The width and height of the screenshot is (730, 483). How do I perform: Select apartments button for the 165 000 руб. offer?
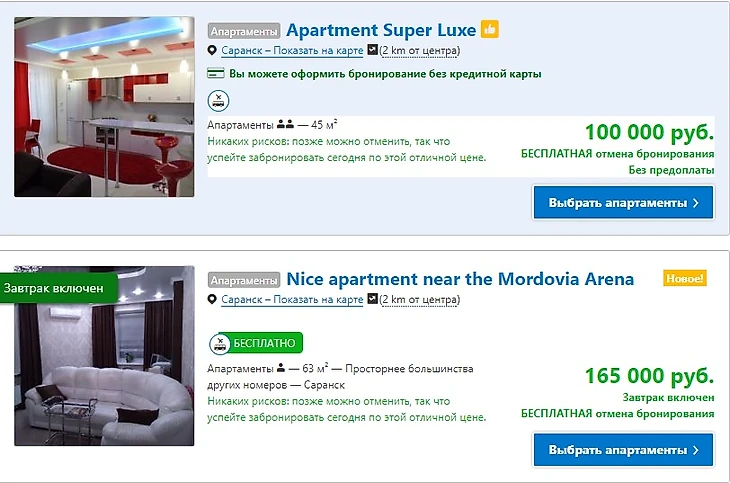coord(623,450)
